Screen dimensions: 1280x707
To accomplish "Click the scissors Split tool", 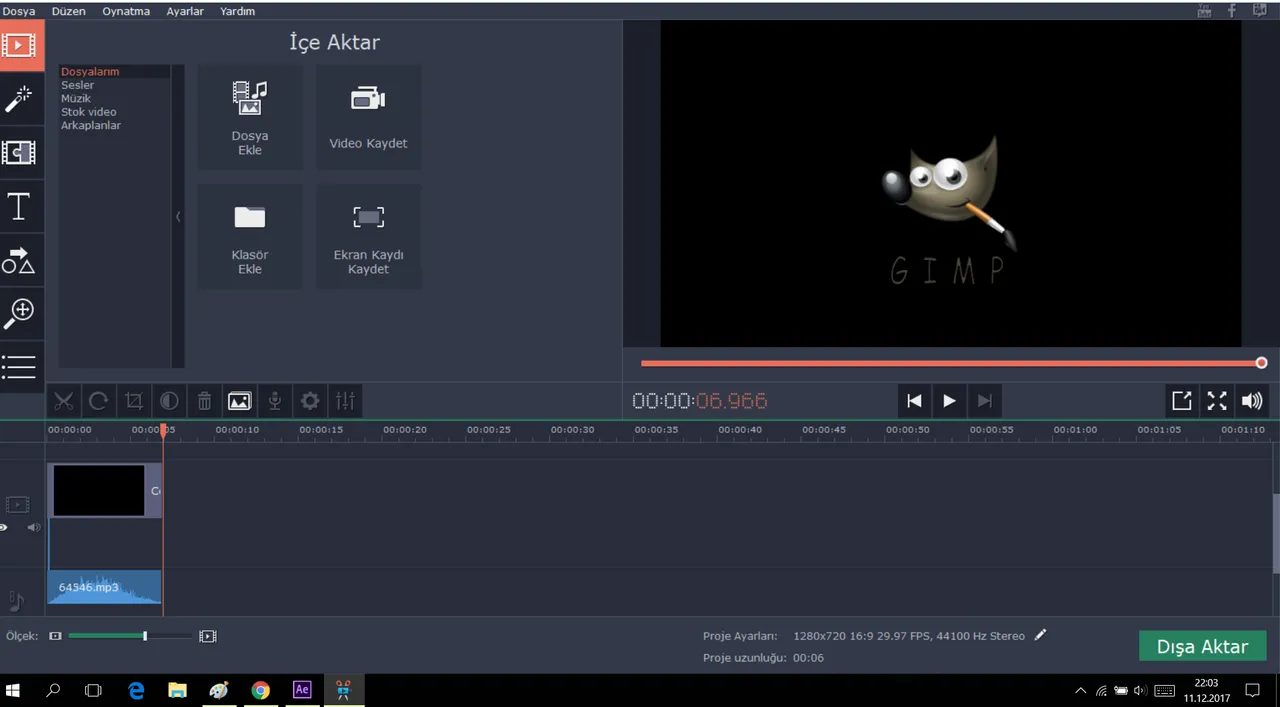I will pos(64,401).
